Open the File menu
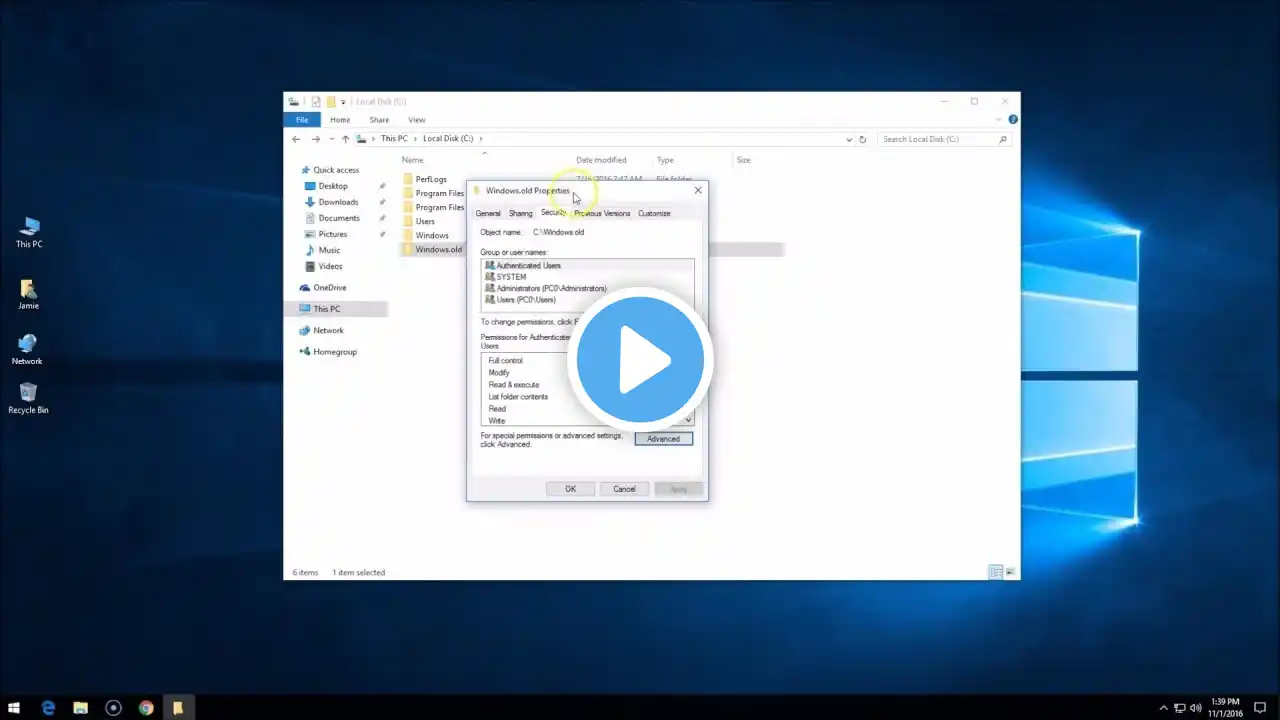Screen dimensions: 1280x720 coord(302,120)
